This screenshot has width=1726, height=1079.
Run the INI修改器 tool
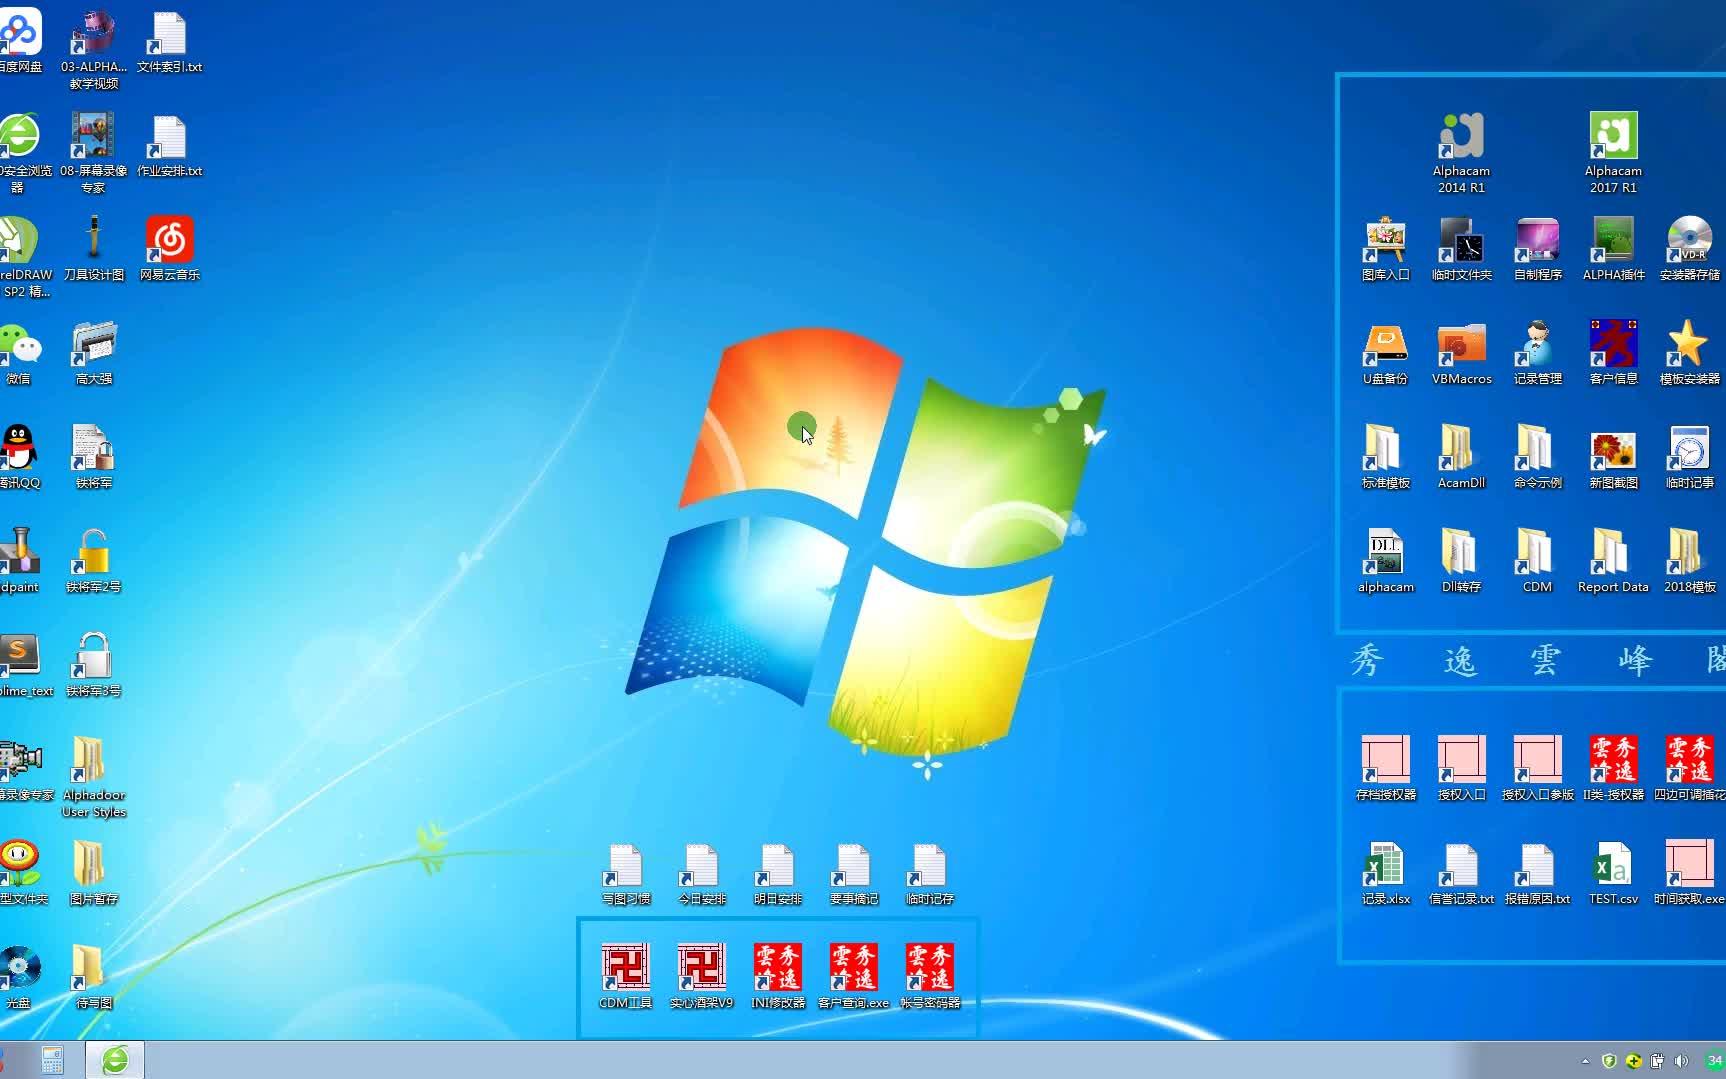point(777,968)
